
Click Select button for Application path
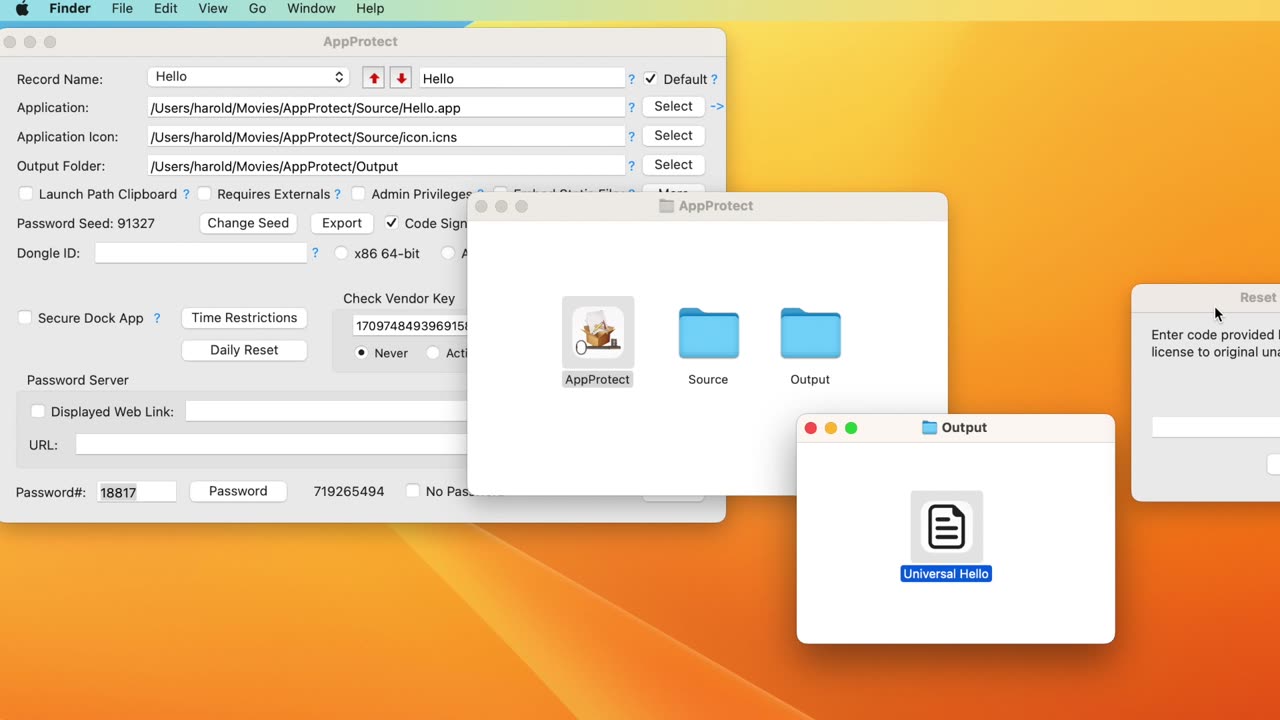(x=673, y=106)
